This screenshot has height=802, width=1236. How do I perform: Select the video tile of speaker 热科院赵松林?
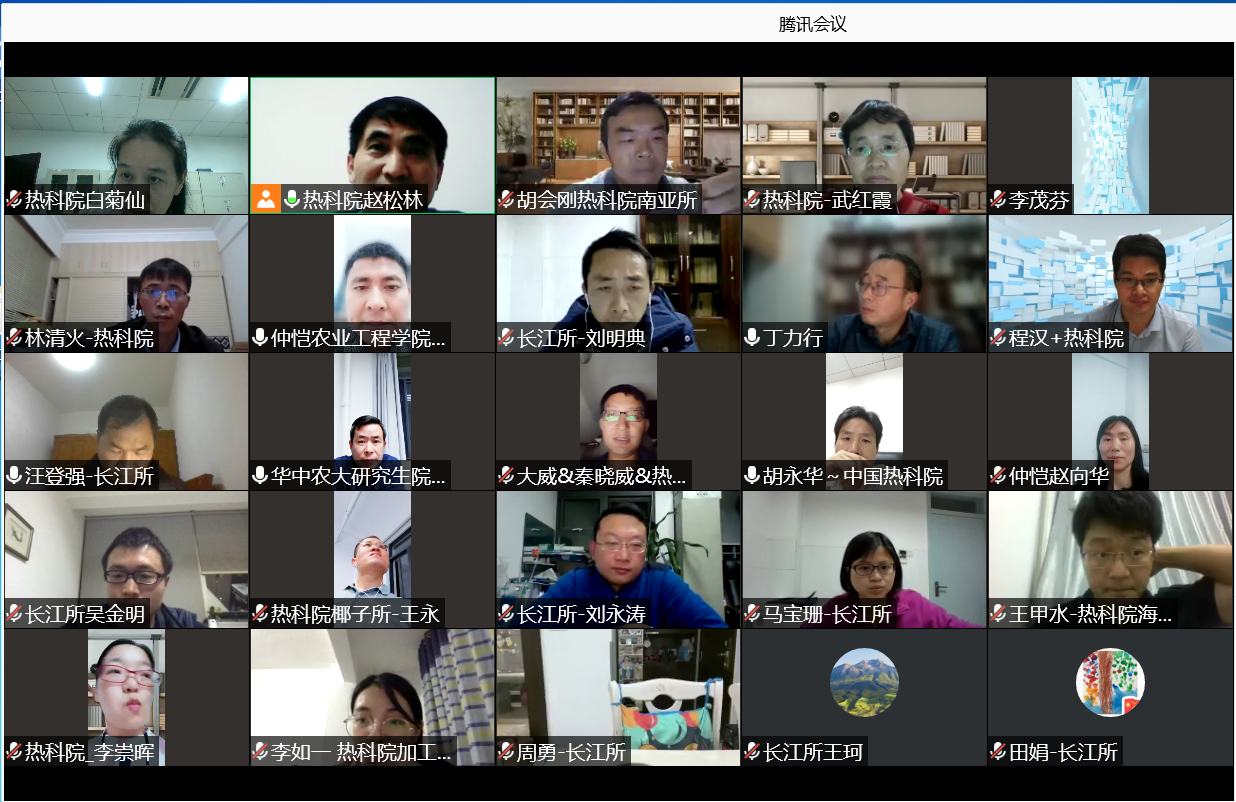[372, 145]
